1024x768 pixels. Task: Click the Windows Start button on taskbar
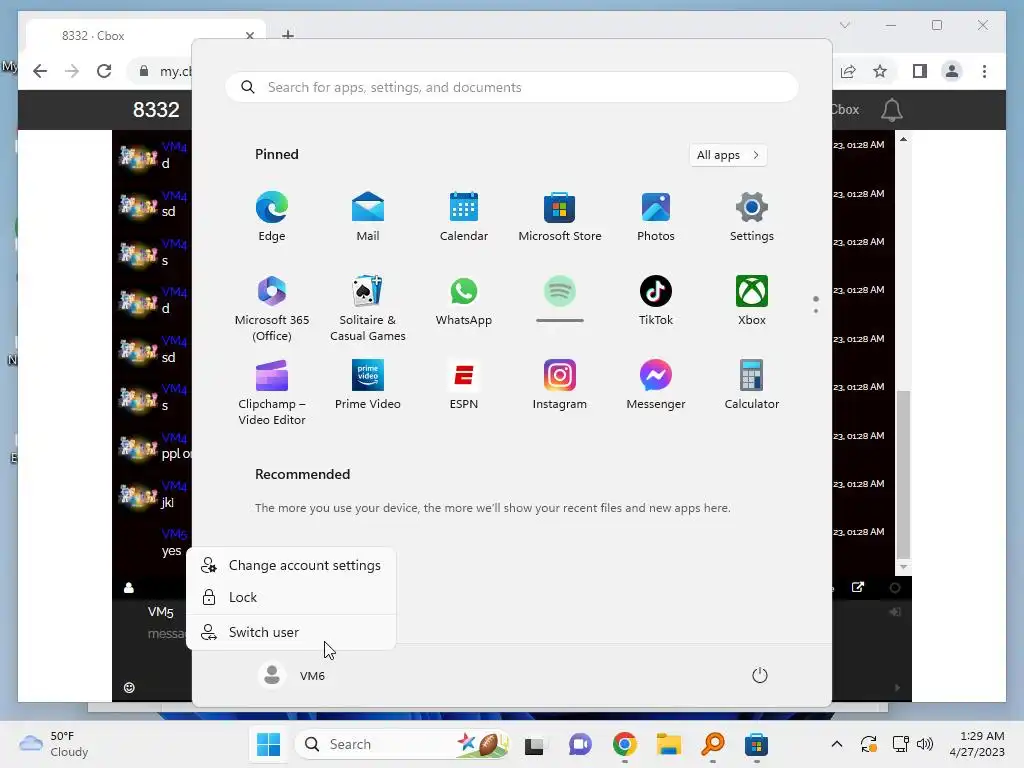(x=268, y=744)
